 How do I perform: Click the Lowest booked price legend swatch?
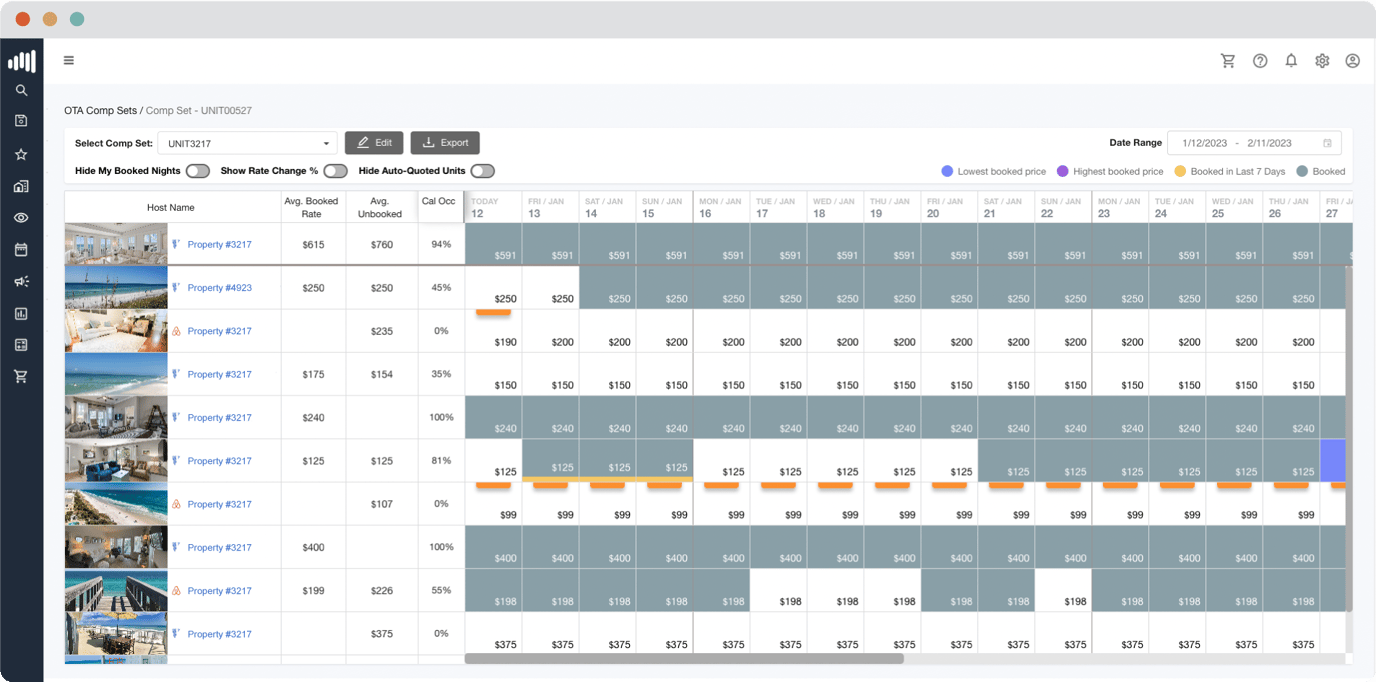click(x=947, y=171)
